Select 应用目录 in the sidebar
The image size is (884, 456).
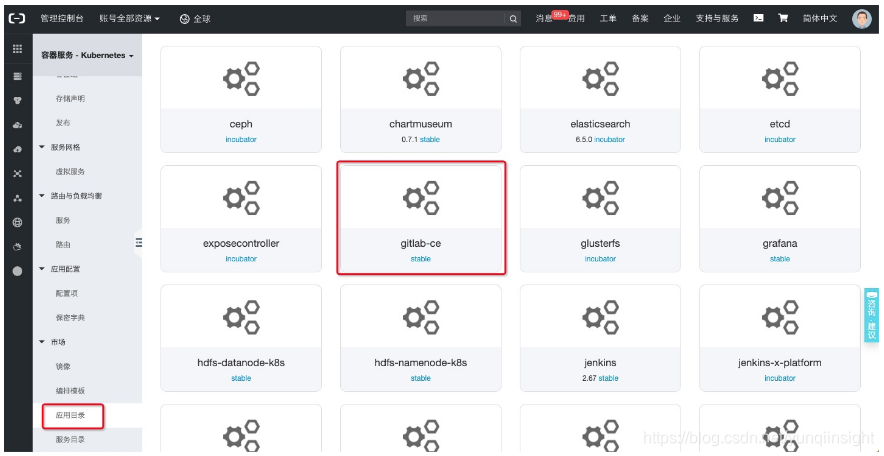pyautogui.click(x=70, y=415)
